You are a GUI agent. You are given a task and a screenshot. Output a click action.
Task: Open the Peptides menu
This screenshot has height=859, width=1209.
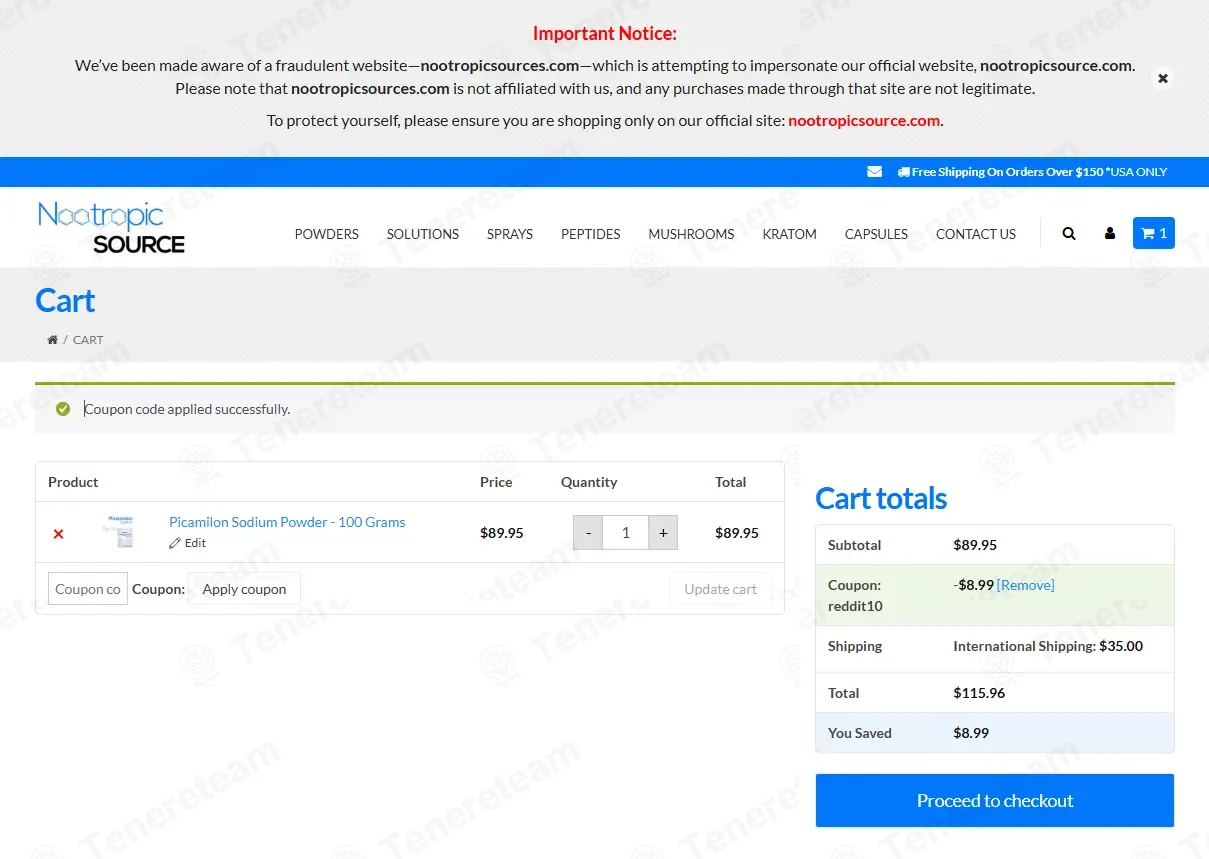pos(591,234)
